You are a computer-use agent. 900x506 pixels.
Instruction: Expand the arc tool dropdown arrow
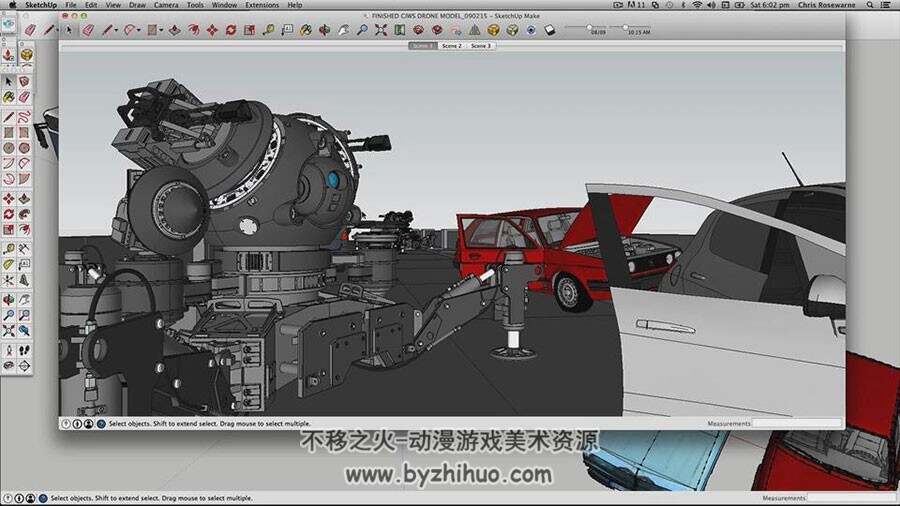pos(138,30)
